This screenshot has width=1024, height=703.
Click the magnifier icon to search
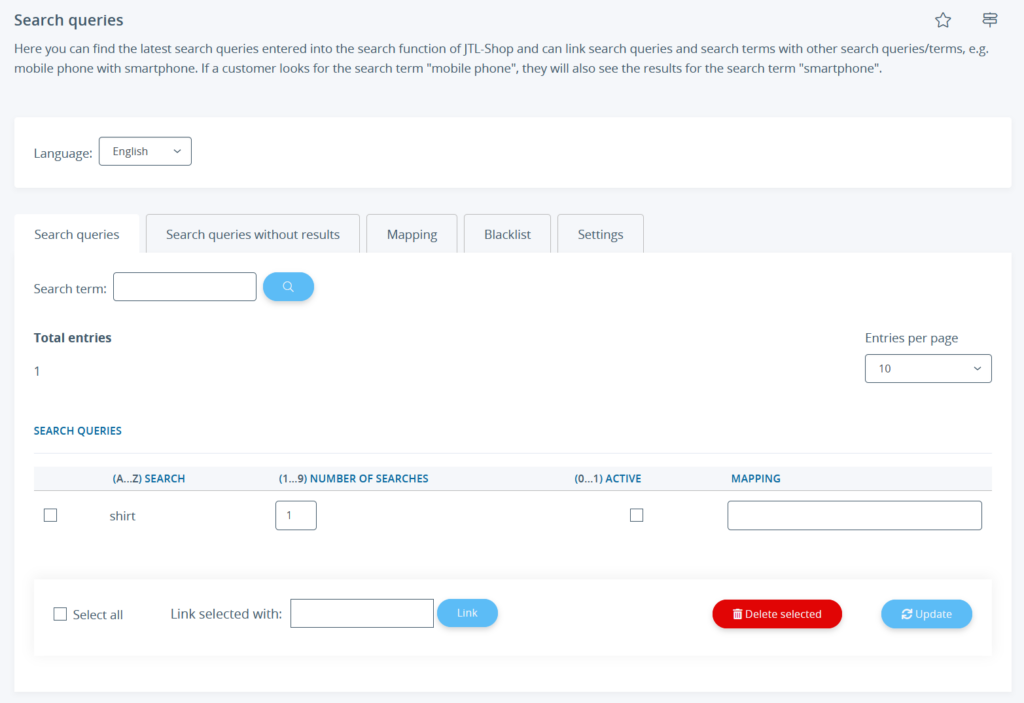point(288,286)
